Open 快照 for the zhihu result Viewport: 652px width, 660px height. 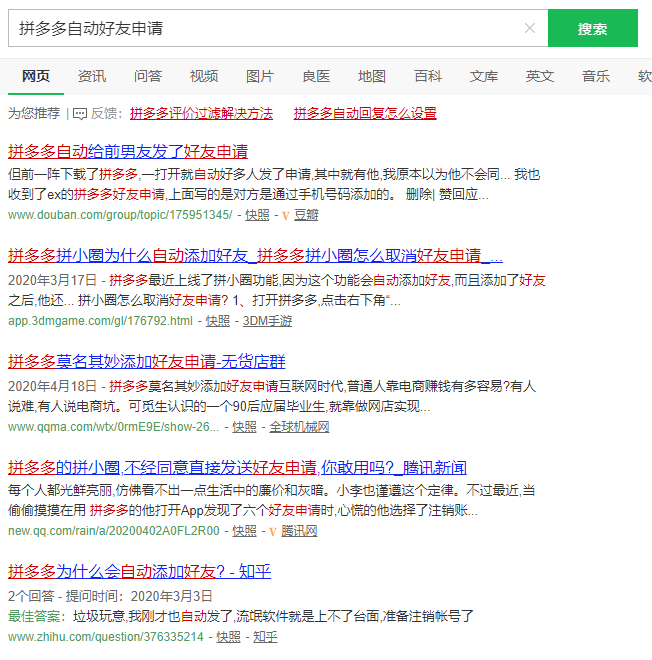228,637
